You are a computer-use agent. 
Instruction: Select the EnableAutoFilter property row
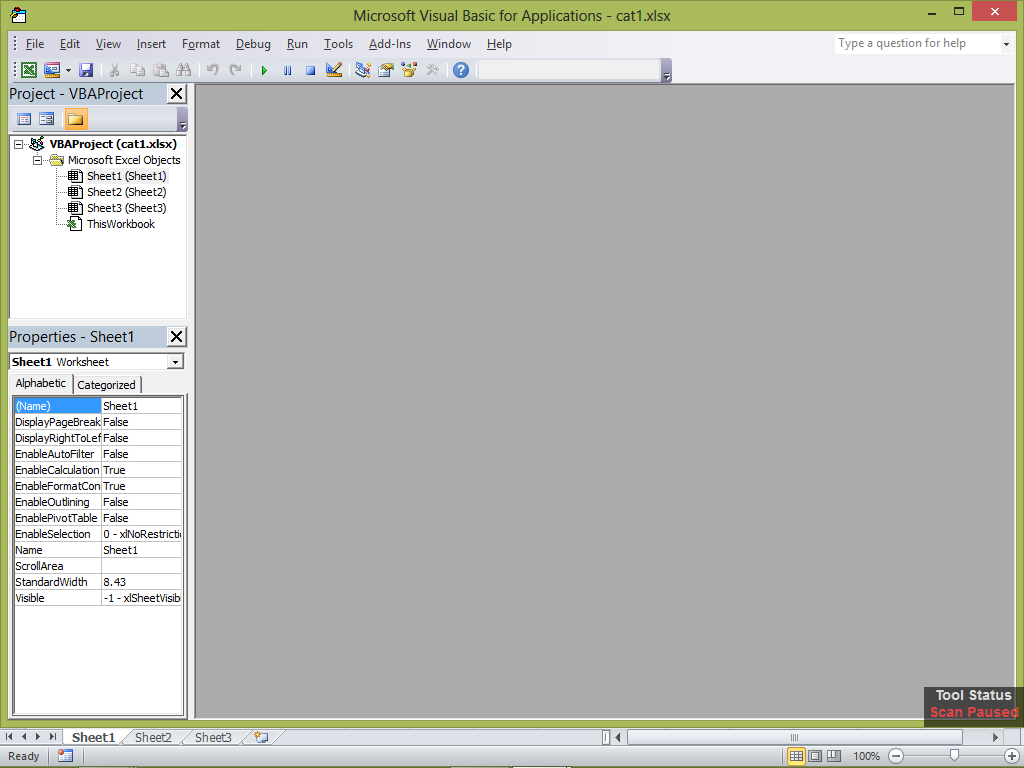click(98, 454)
